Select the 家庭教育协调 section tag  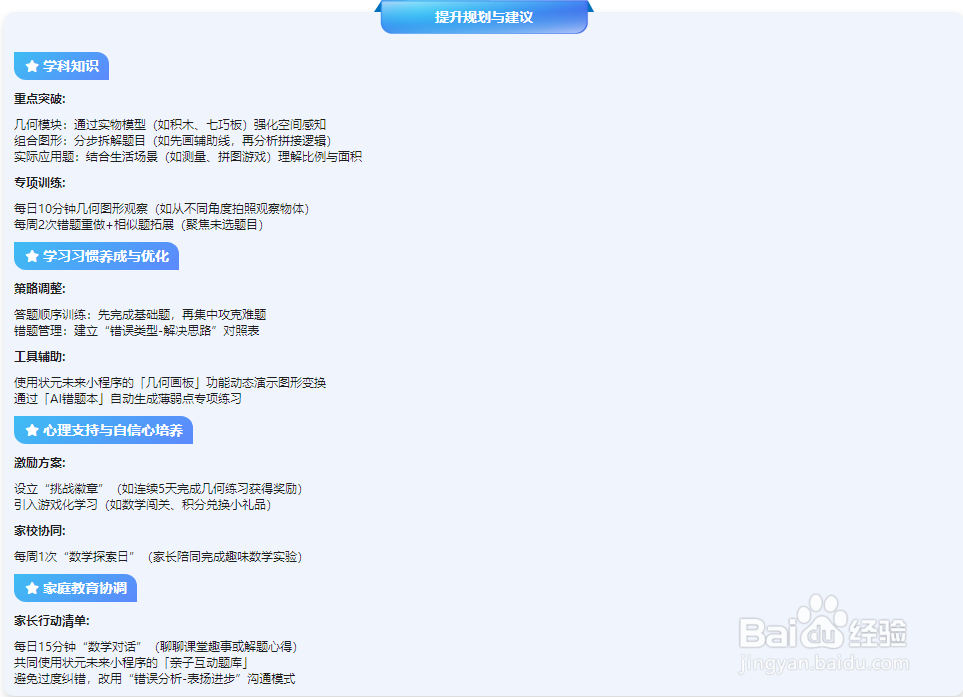[x=76, y=588]
